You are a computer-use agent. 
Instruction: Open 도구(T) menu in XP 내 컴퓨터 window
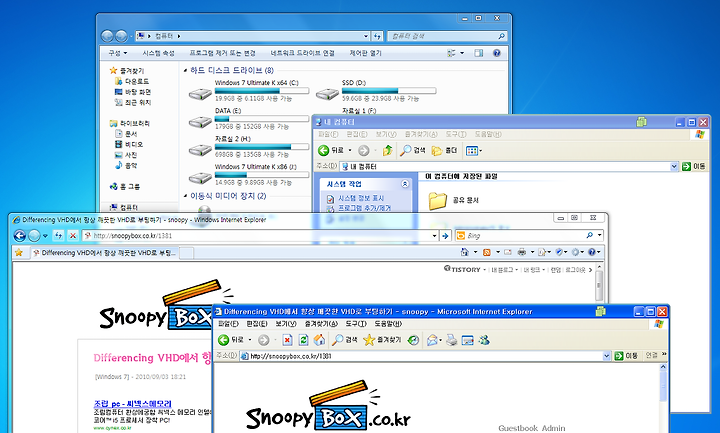[456, 134]
